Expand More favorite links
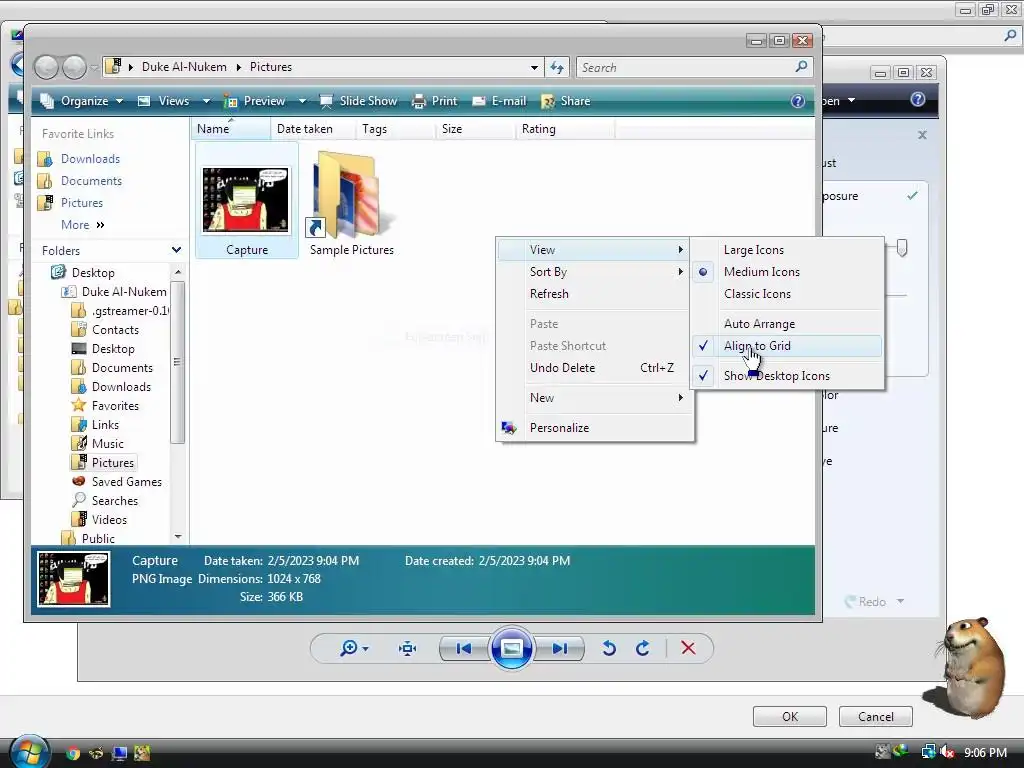1024x768 pixels. coord(82,225)
